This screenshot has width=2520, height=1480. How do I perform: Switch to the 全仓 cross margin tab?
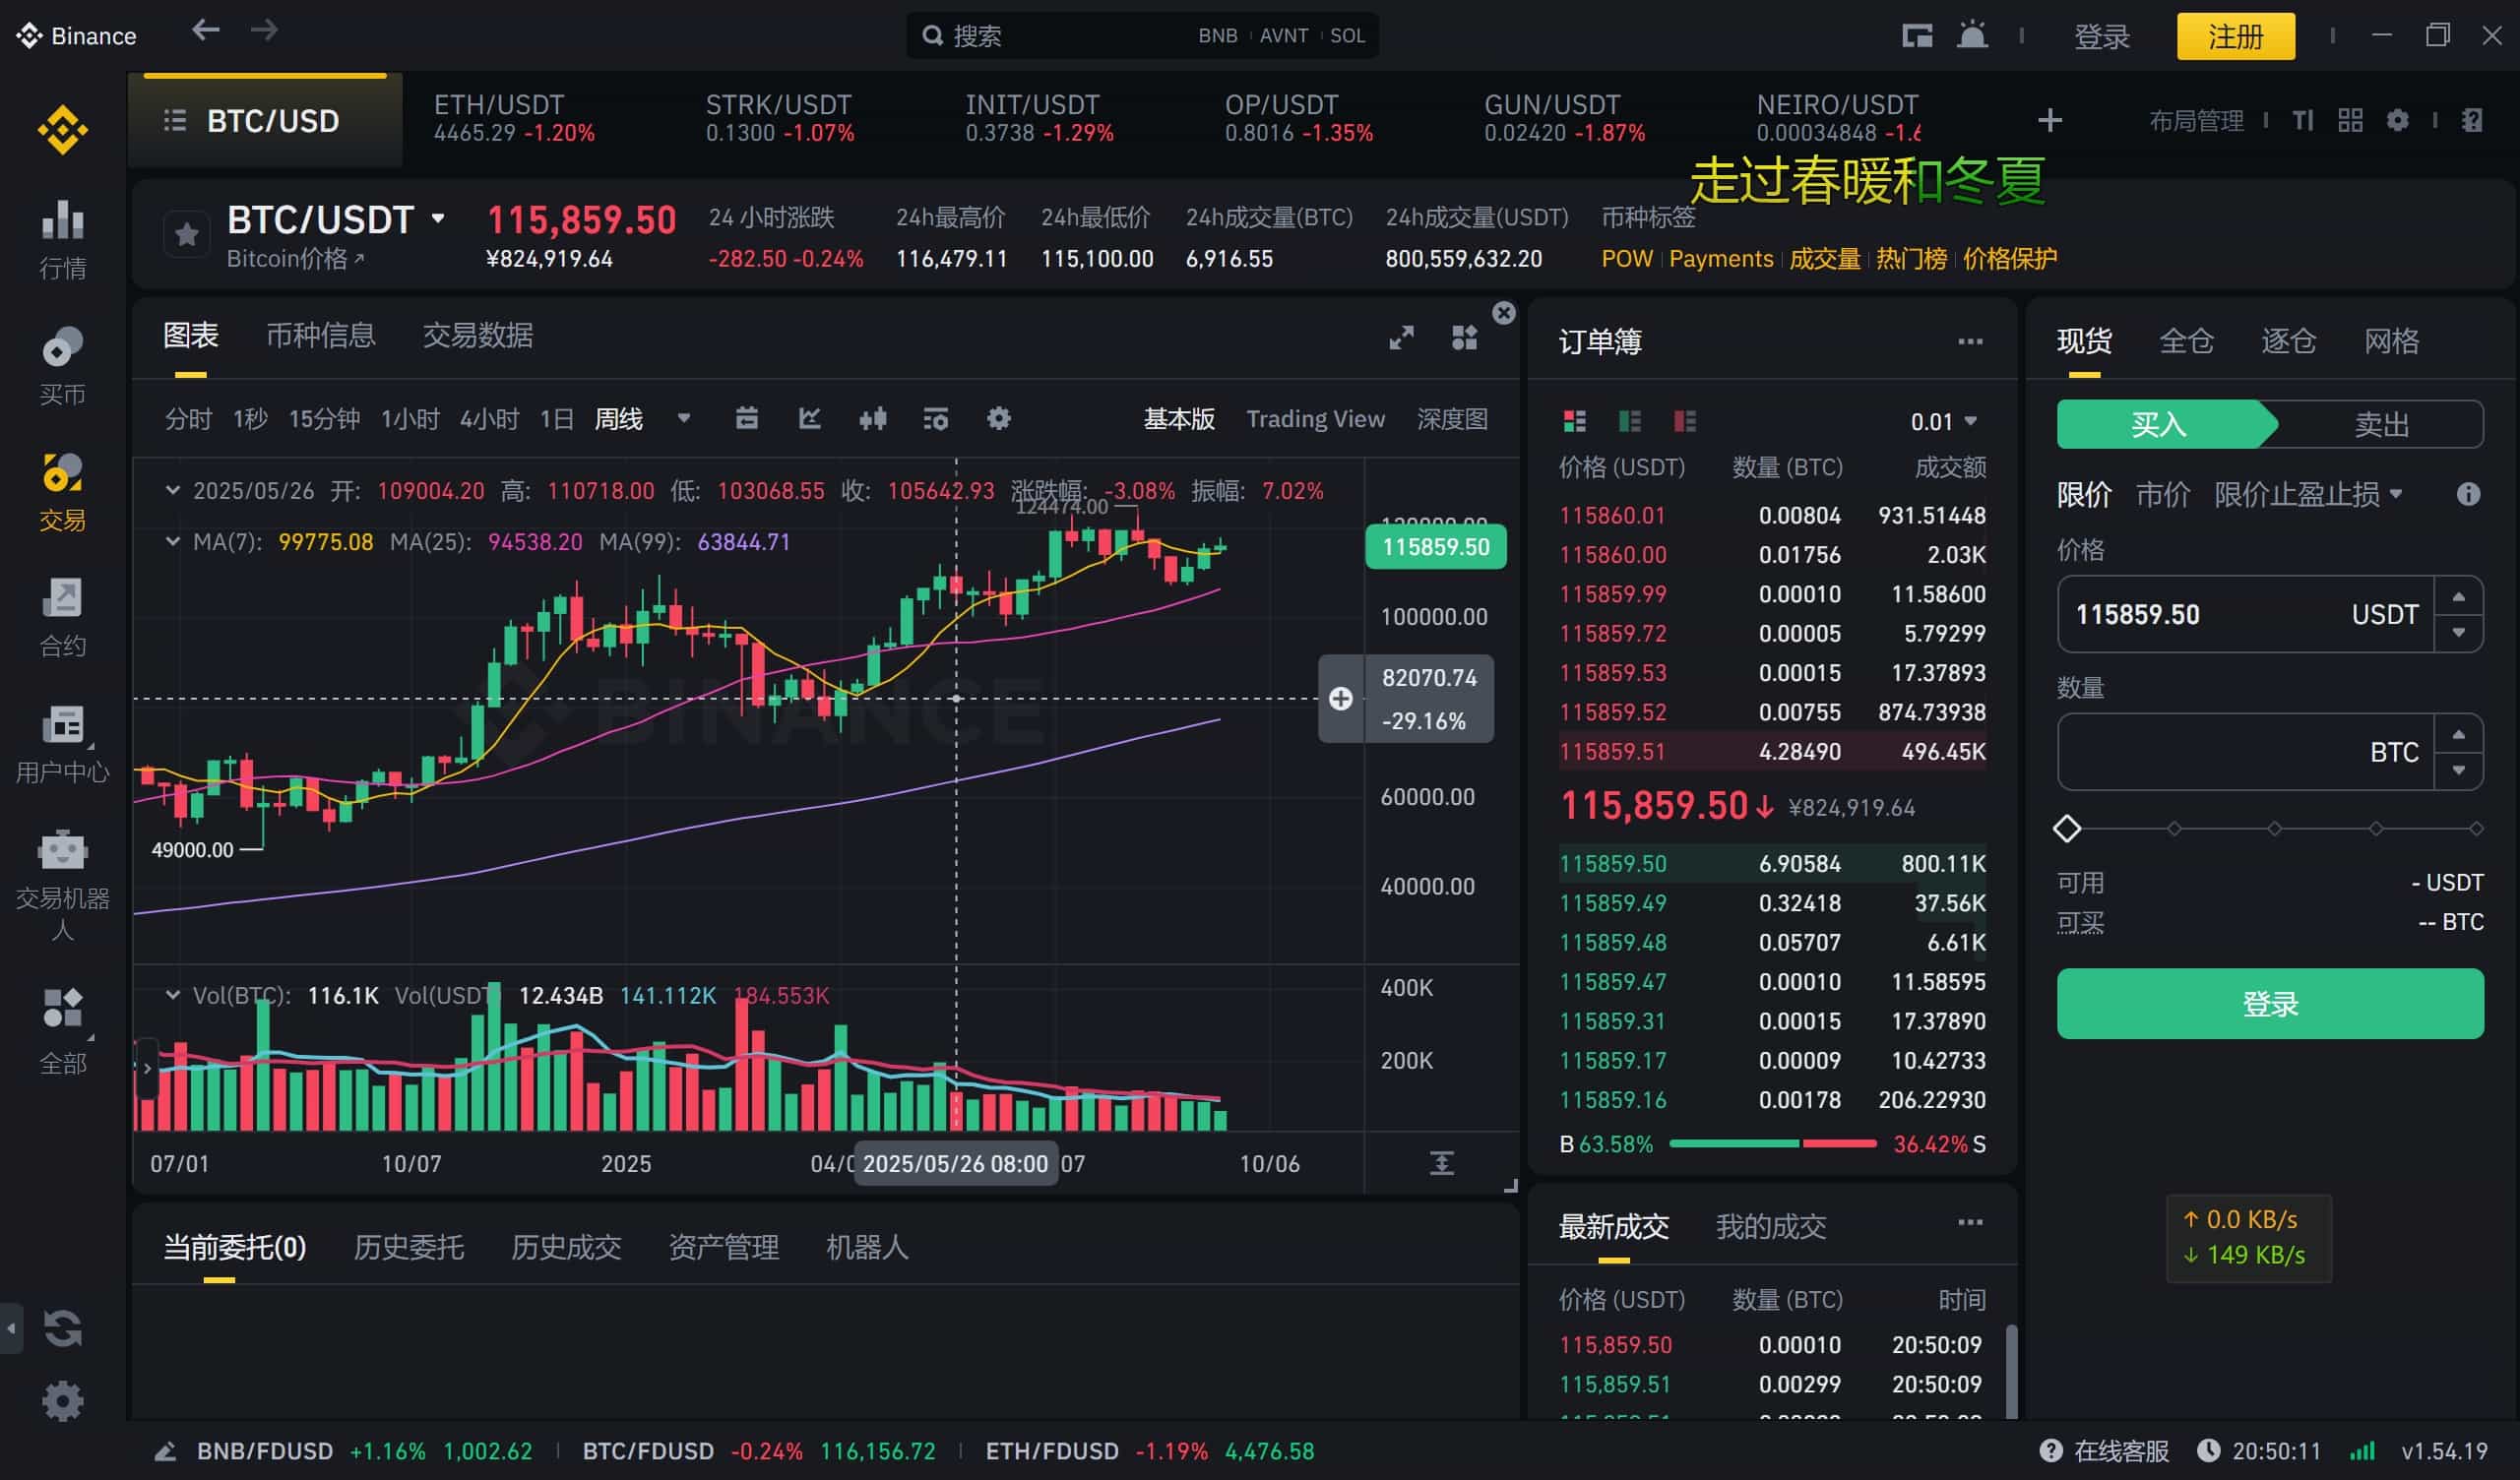click(x=2186, y=341)
